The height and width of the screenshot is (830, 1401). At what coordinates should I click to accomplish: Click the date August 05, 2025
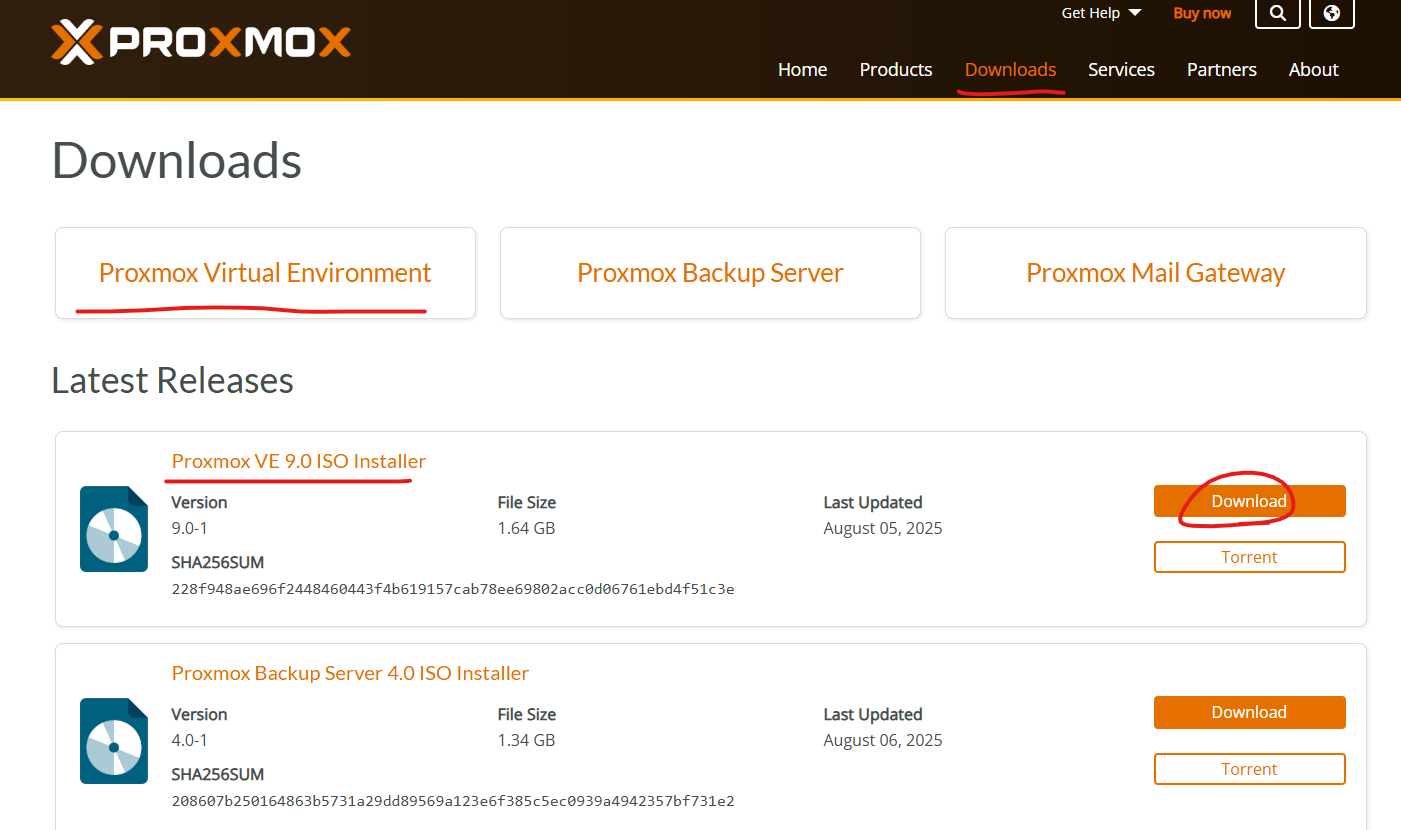(x=883, y=528)
